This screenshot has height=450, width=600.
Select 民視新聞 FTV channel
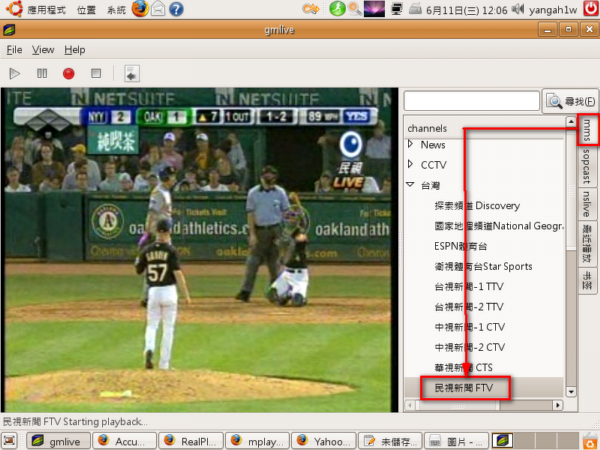click(x=464, y=388)
